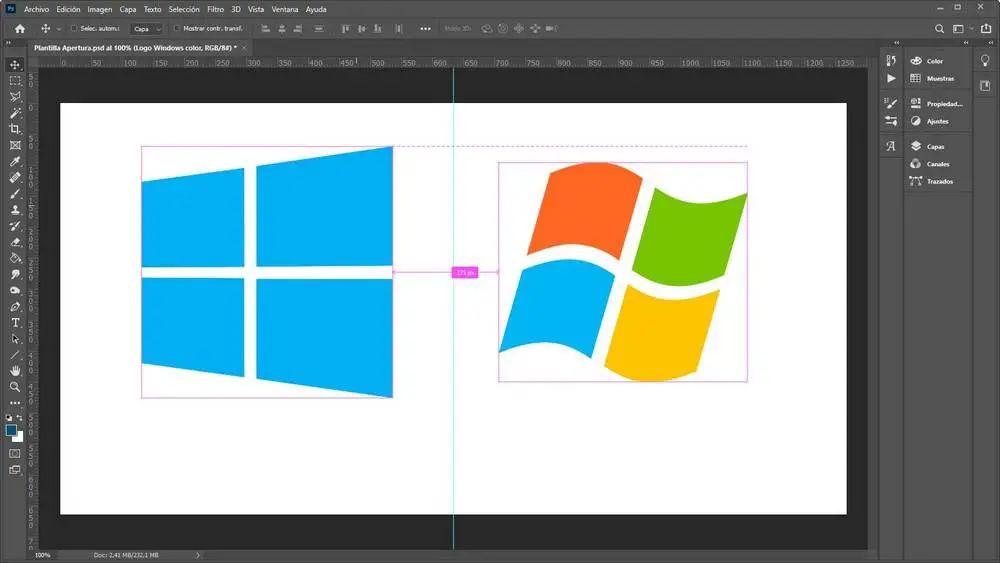The height and width of the screenshot is (563, 1000).
Task: Enable the Selec. autom. checkbox
Action: 74,29
